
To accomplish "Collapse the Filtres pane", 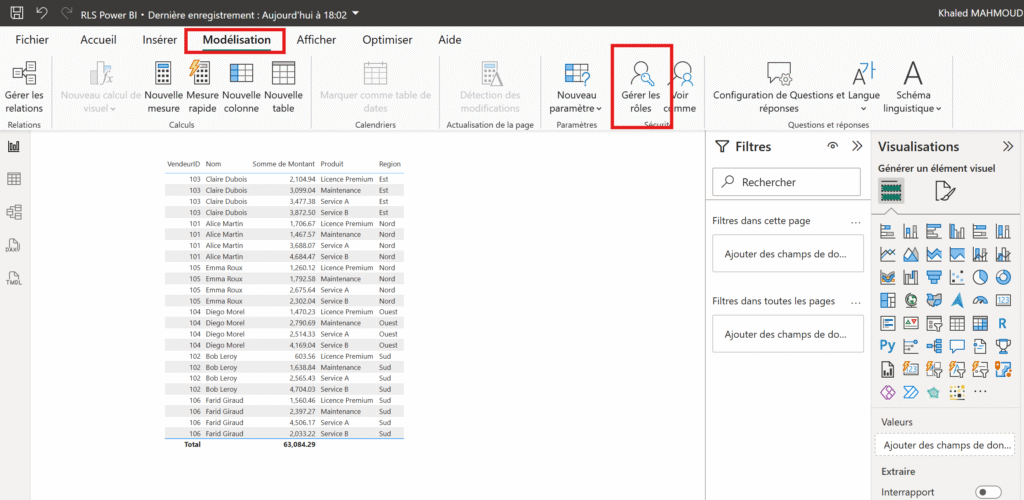I will pyautogui.click(x=858, y=147).
